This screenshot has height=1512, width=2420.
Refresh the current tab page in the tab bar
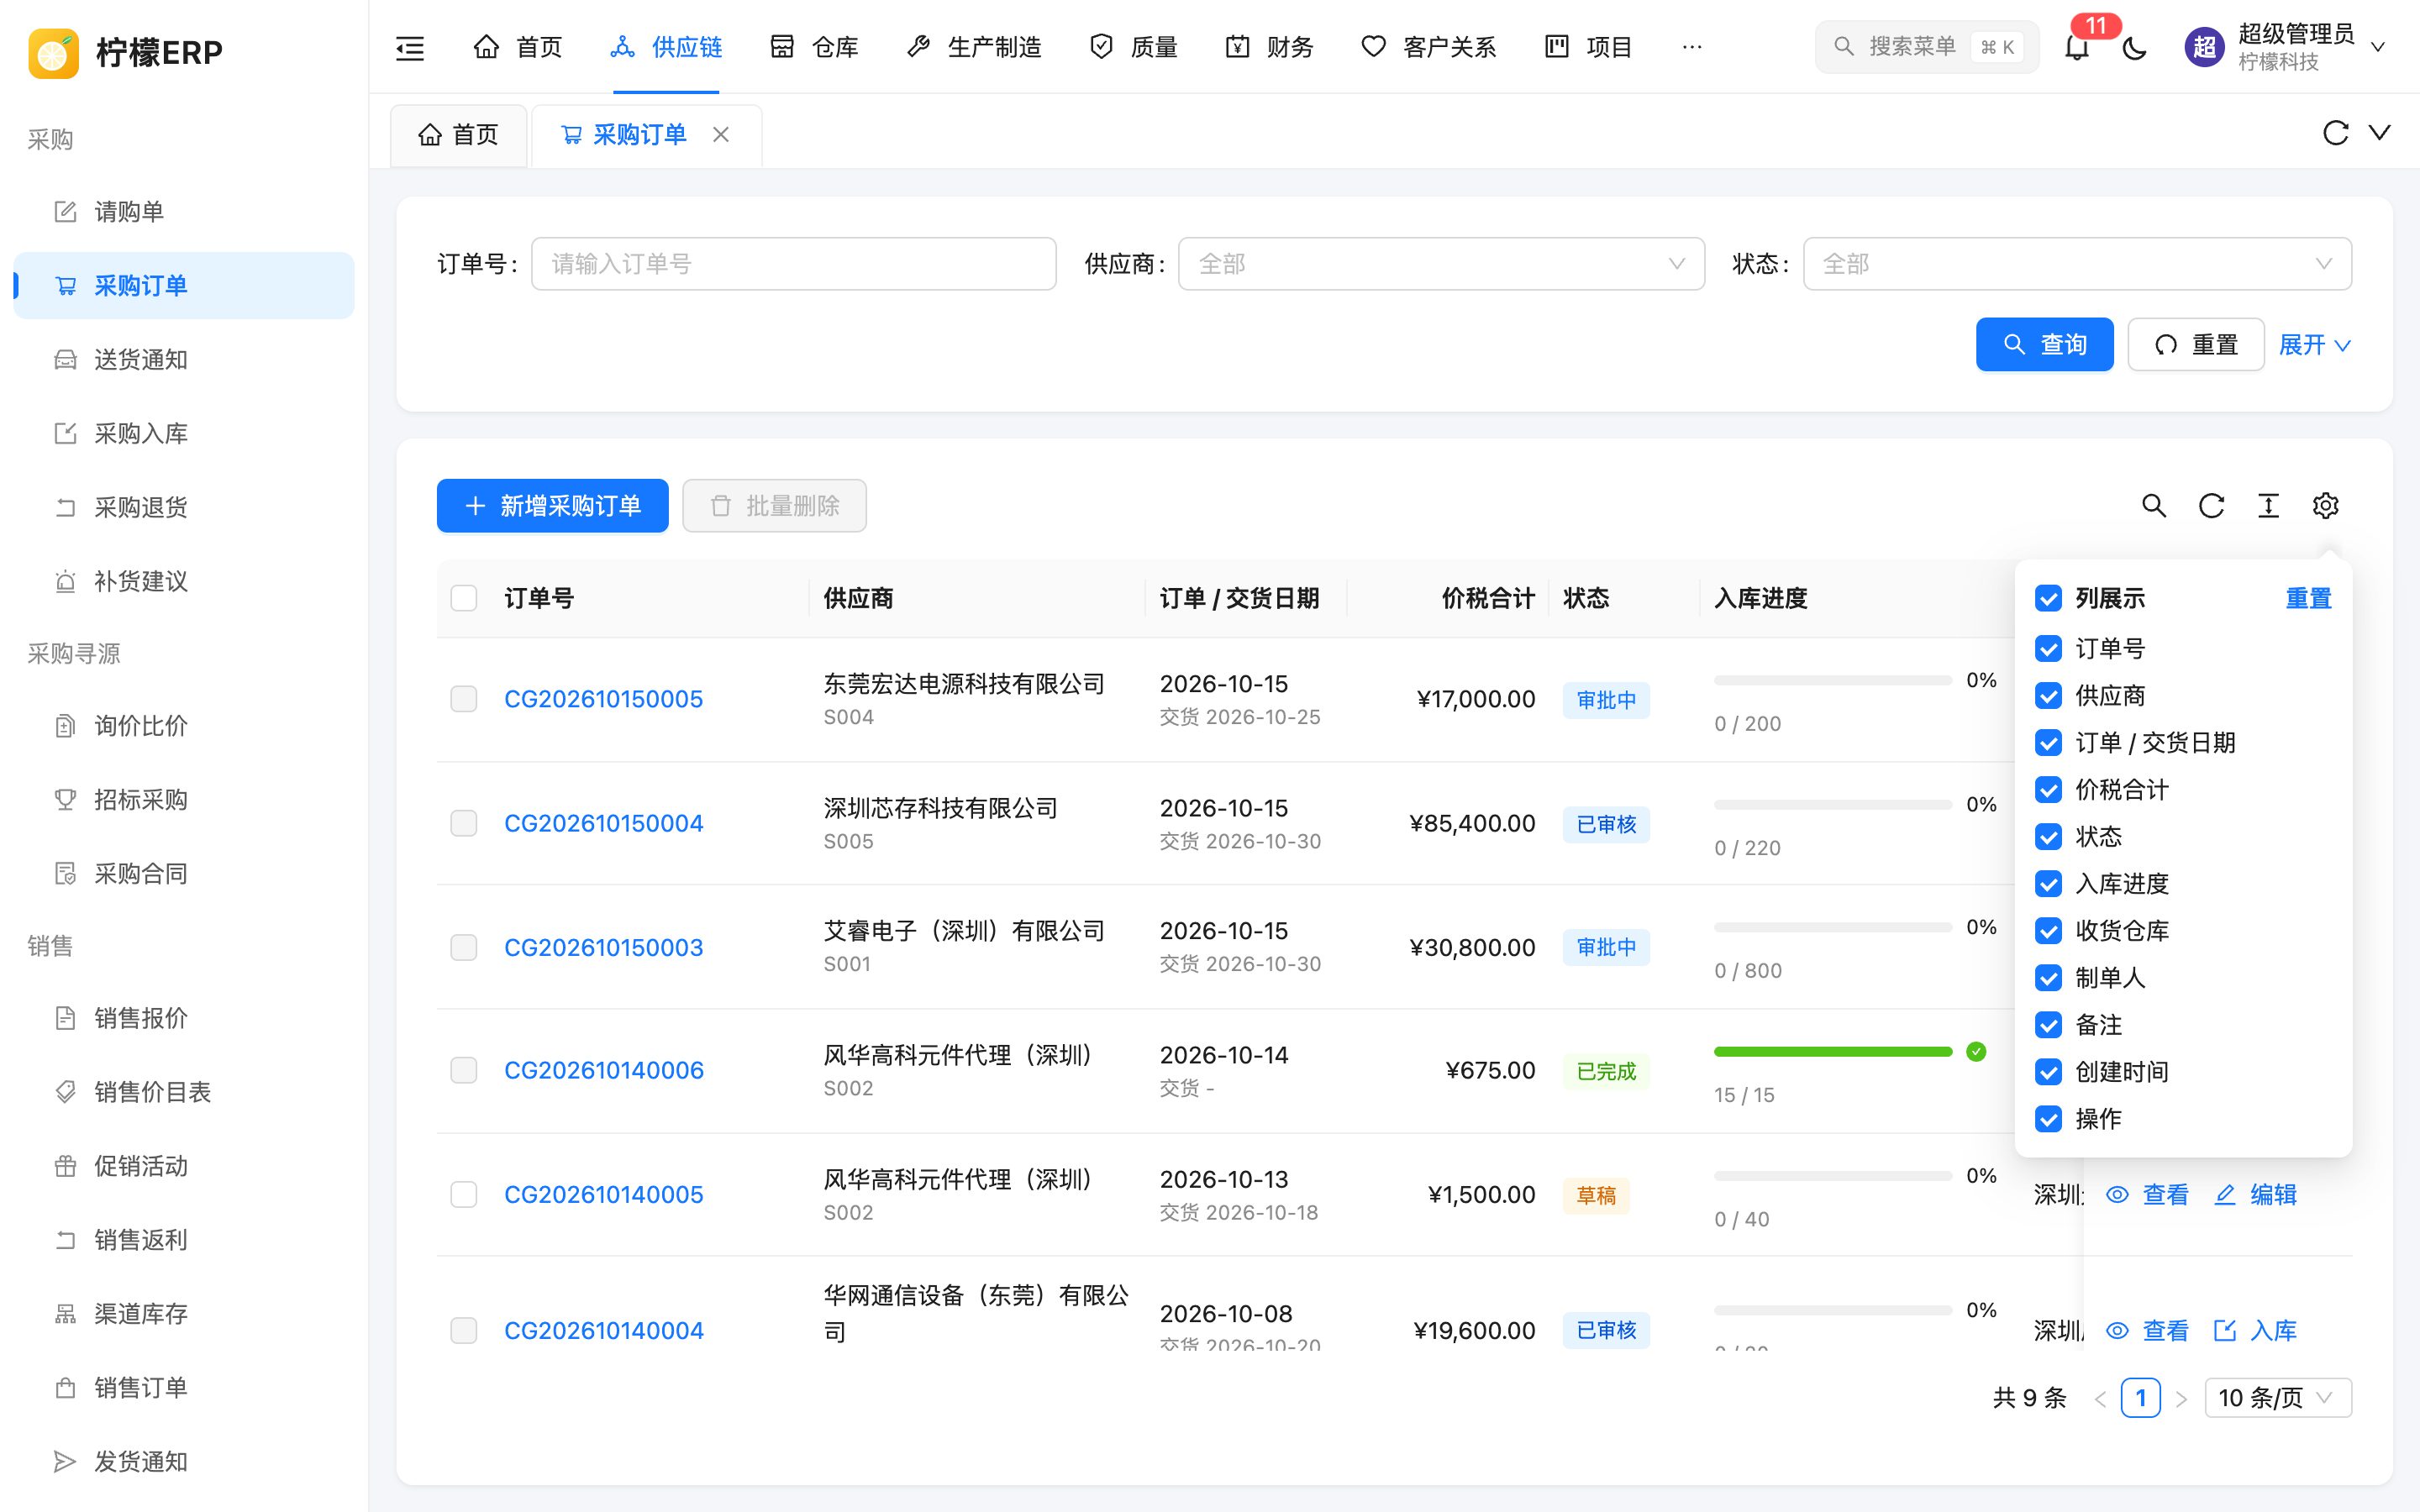[2335, 133]
